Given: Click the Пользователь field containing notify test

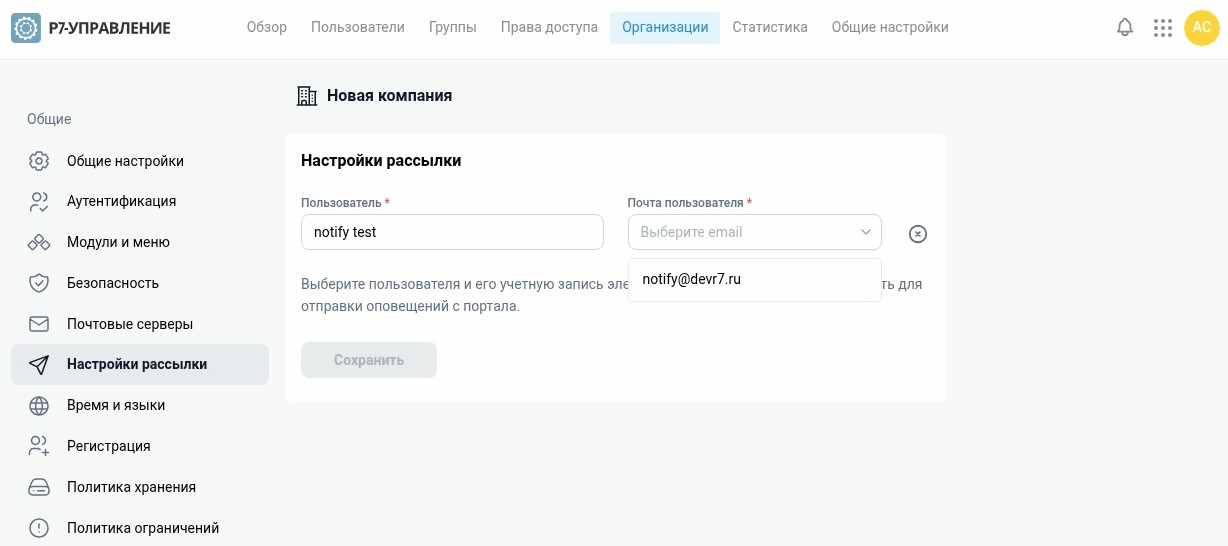Looking at the screenshot, I should coord(452,232).
